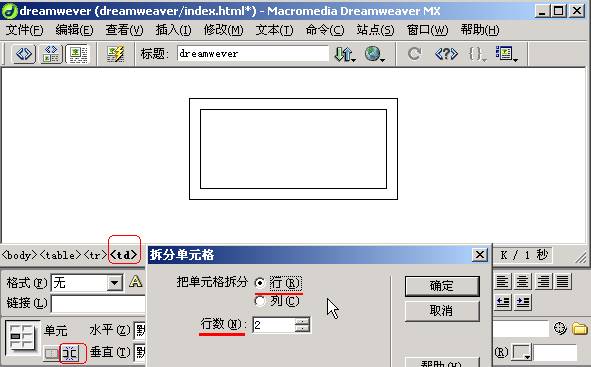
Task: Click the Refresh design view icon
Action: coord(414,54)
